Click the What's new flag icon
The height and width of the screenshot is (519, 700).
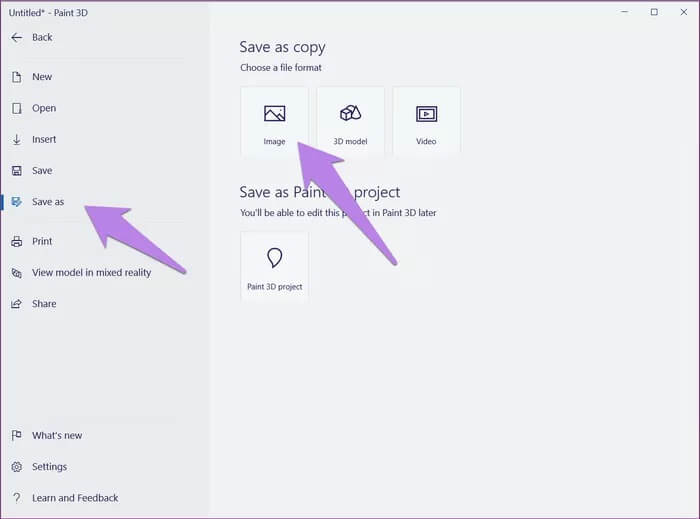[x=17, y=435]
